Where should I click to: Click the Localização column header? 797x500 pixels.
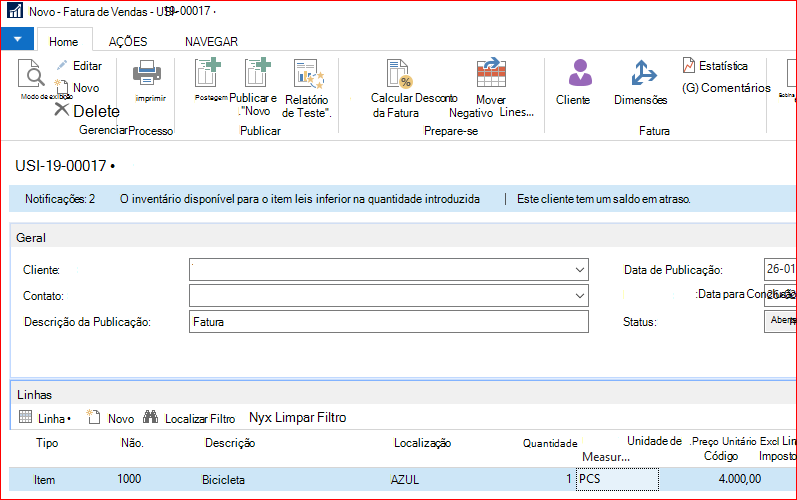tap(422, 443)
